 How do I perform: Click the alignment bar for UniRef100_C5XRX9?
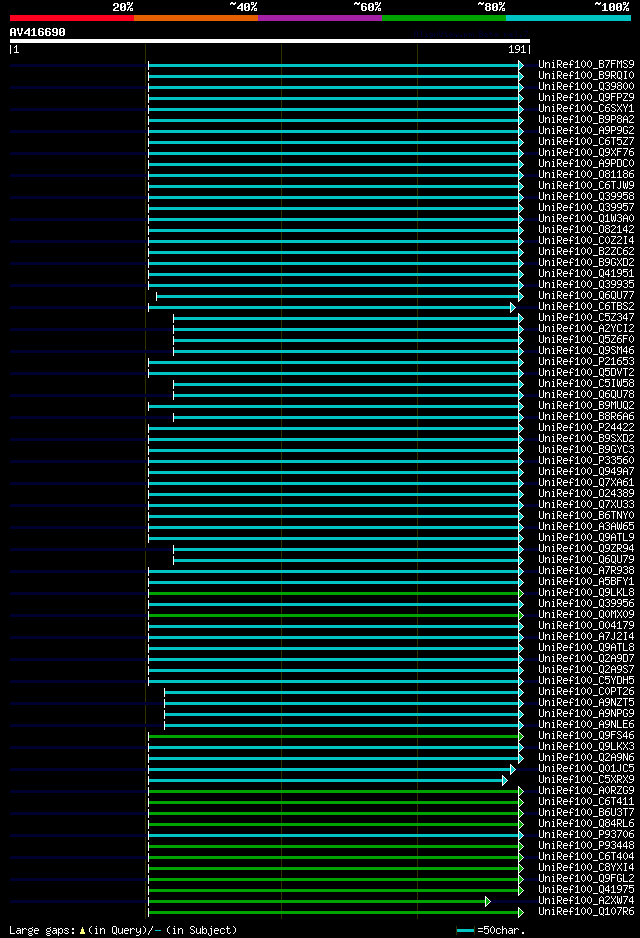[x=328, y=781]
